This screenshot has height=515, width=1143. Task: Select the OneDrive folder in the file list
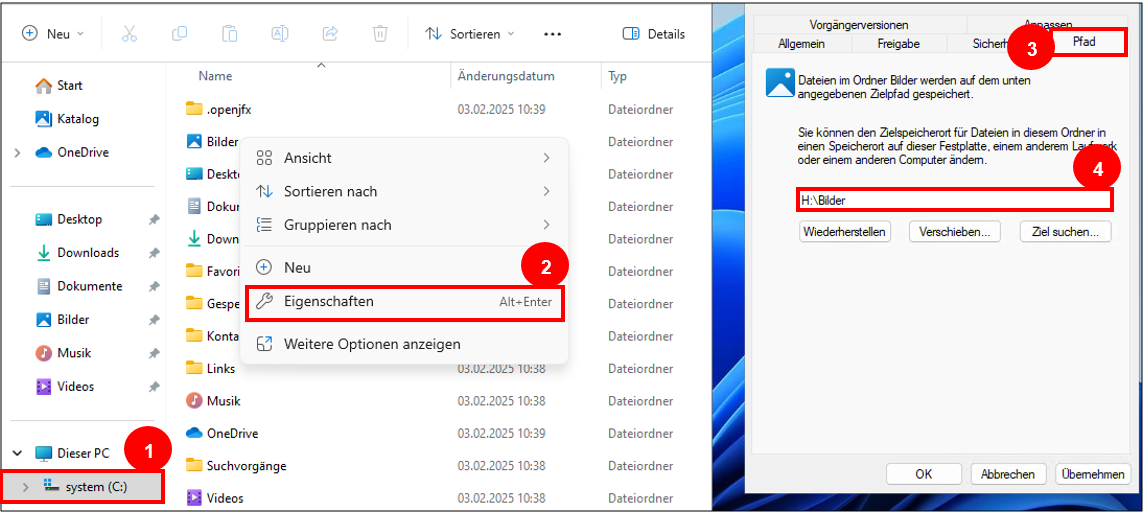(x=222, y=433)
